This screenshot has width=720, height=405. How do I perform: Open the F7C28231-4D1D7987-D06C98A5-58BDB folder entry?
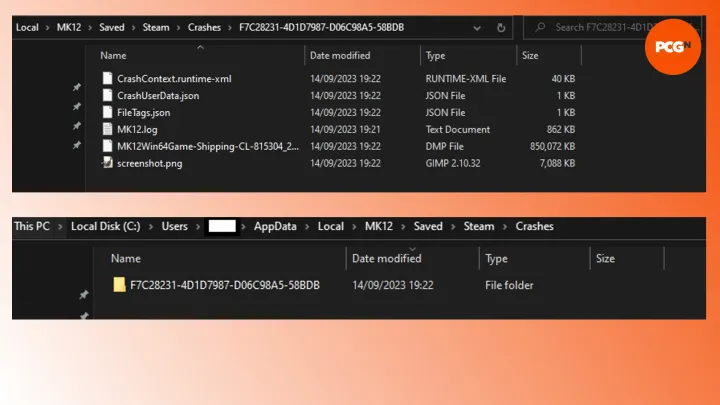click(224, 285)
